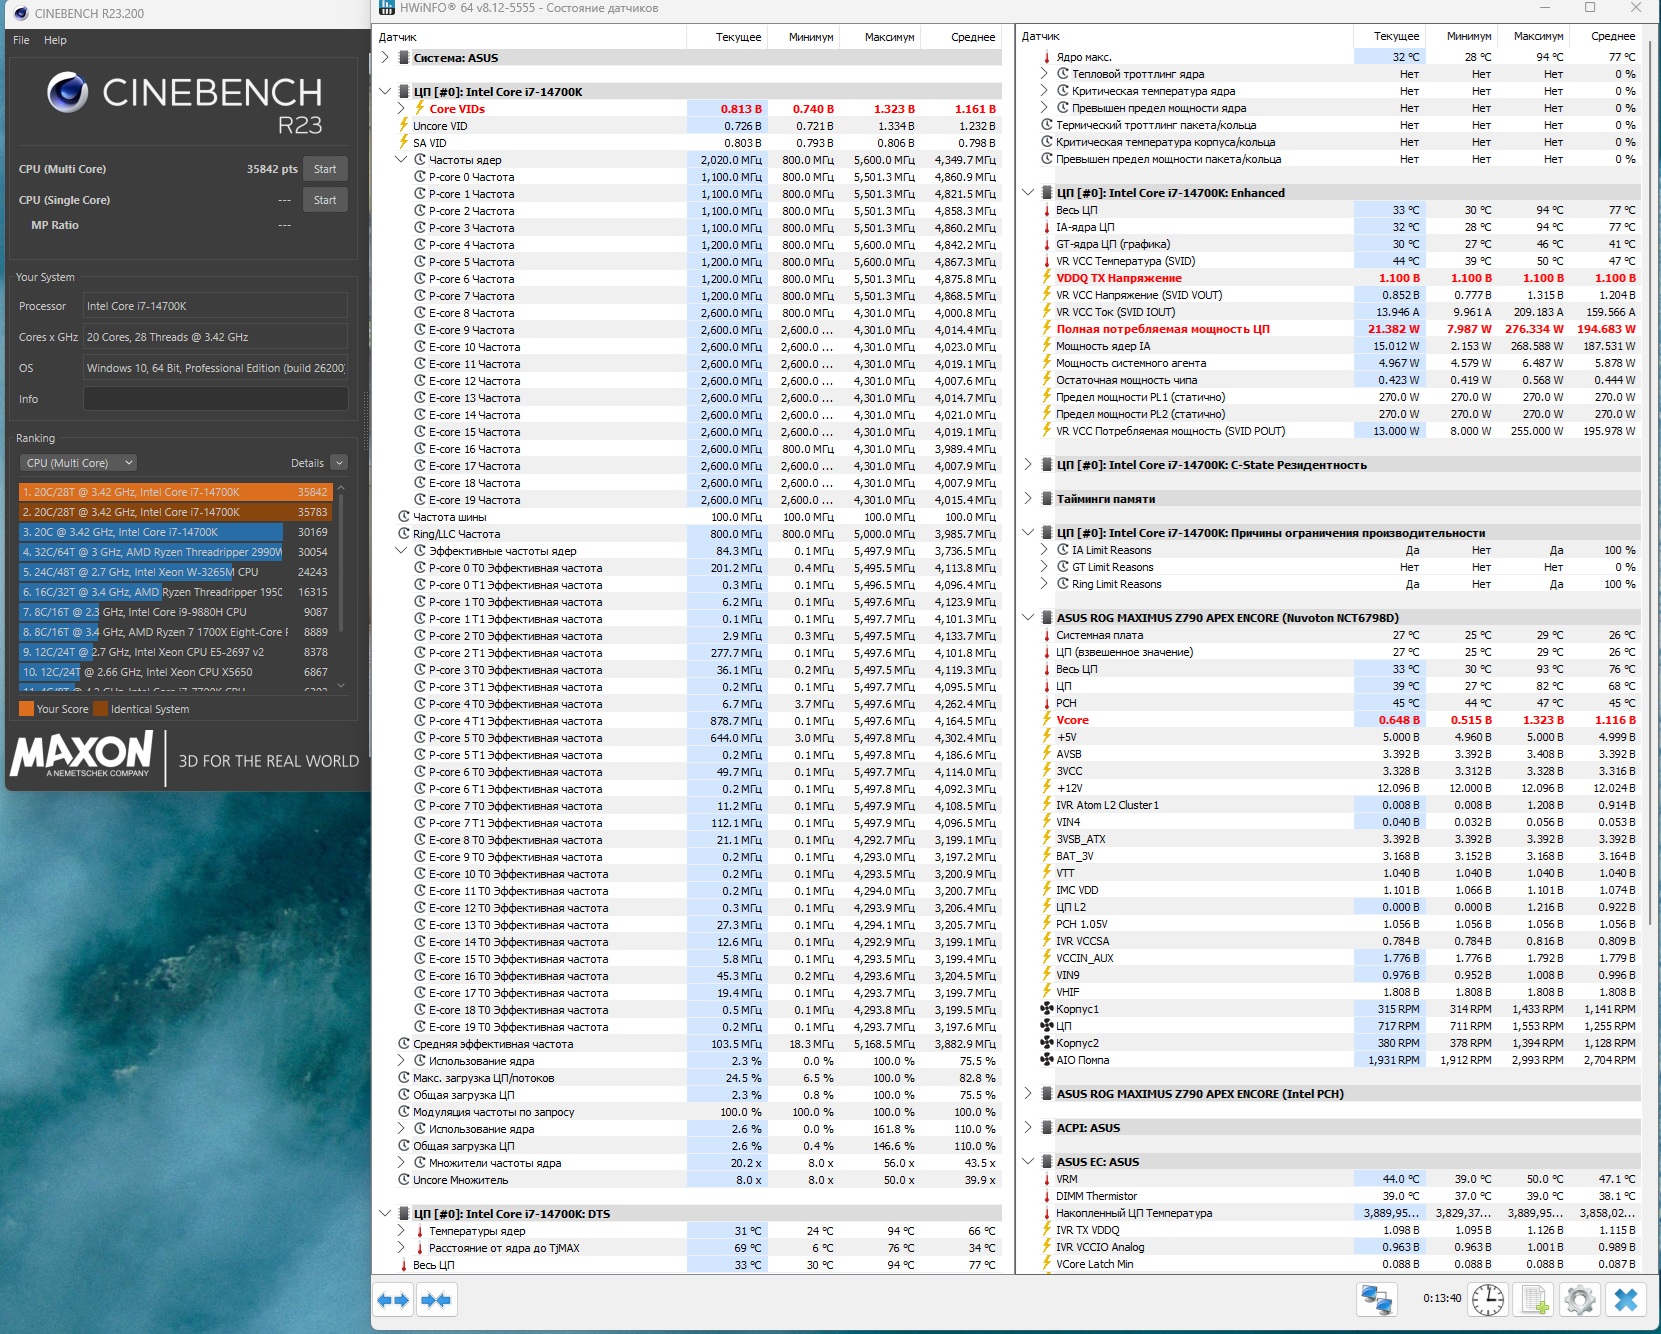
Task: Click the Identical System legend swatch
Action: click(100, 709)
